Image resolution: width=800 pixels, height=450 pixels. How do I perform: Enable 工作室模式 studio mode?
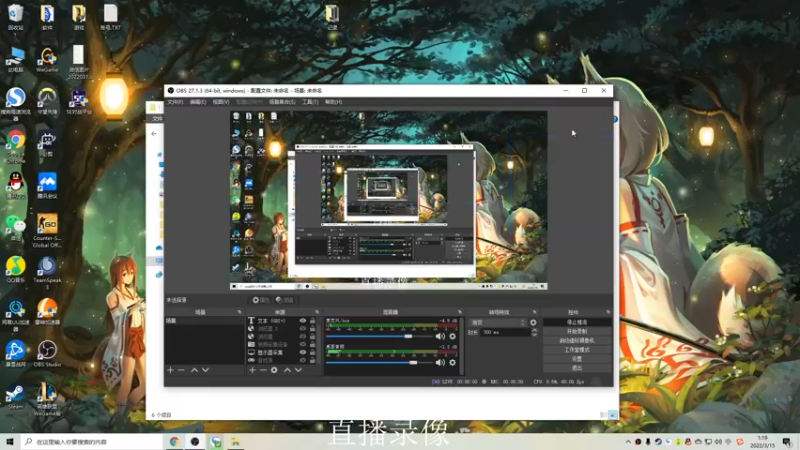pos(577,350)
